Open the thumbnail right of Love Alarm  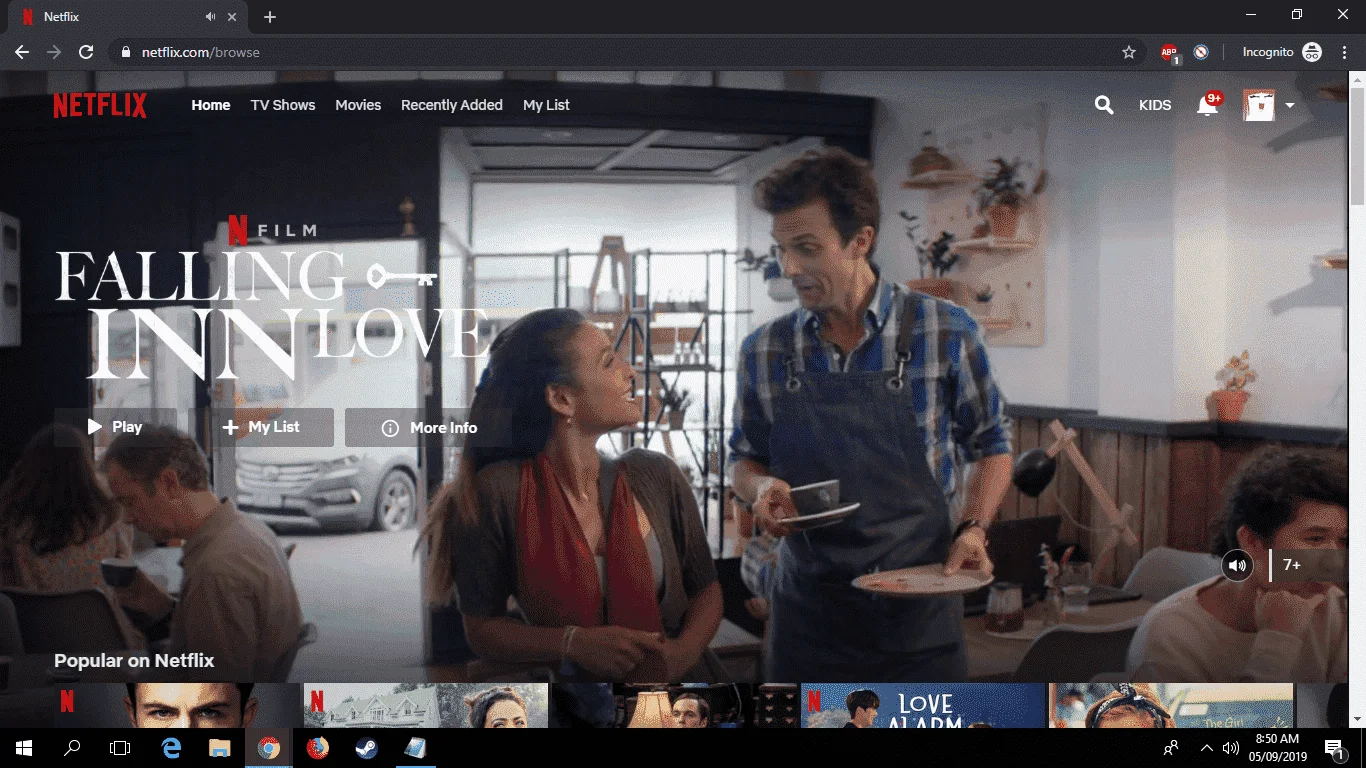point(1170,705)
